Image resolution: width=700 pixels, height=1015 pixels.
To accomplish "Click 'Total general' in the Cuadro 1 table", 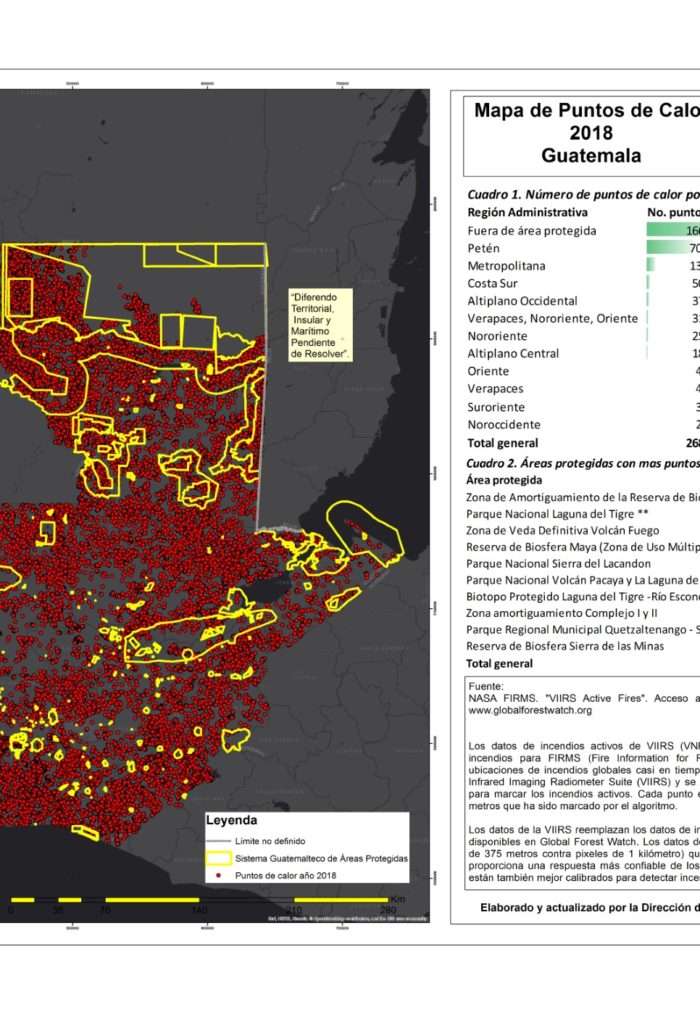I will tap(502, 443).
